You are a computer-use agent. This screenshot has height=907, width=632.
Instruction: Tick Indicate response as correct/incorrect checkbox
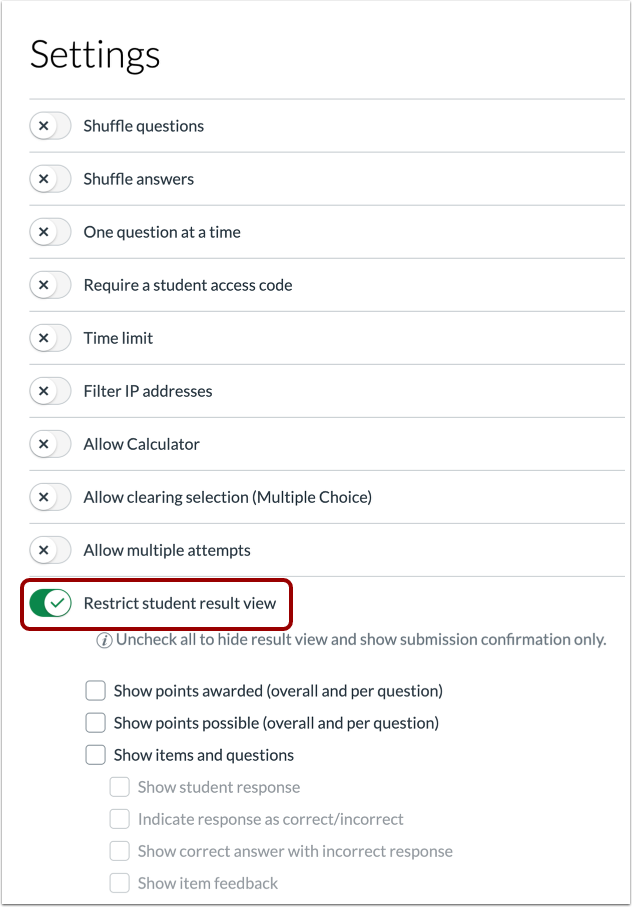(x=120, y=819)
